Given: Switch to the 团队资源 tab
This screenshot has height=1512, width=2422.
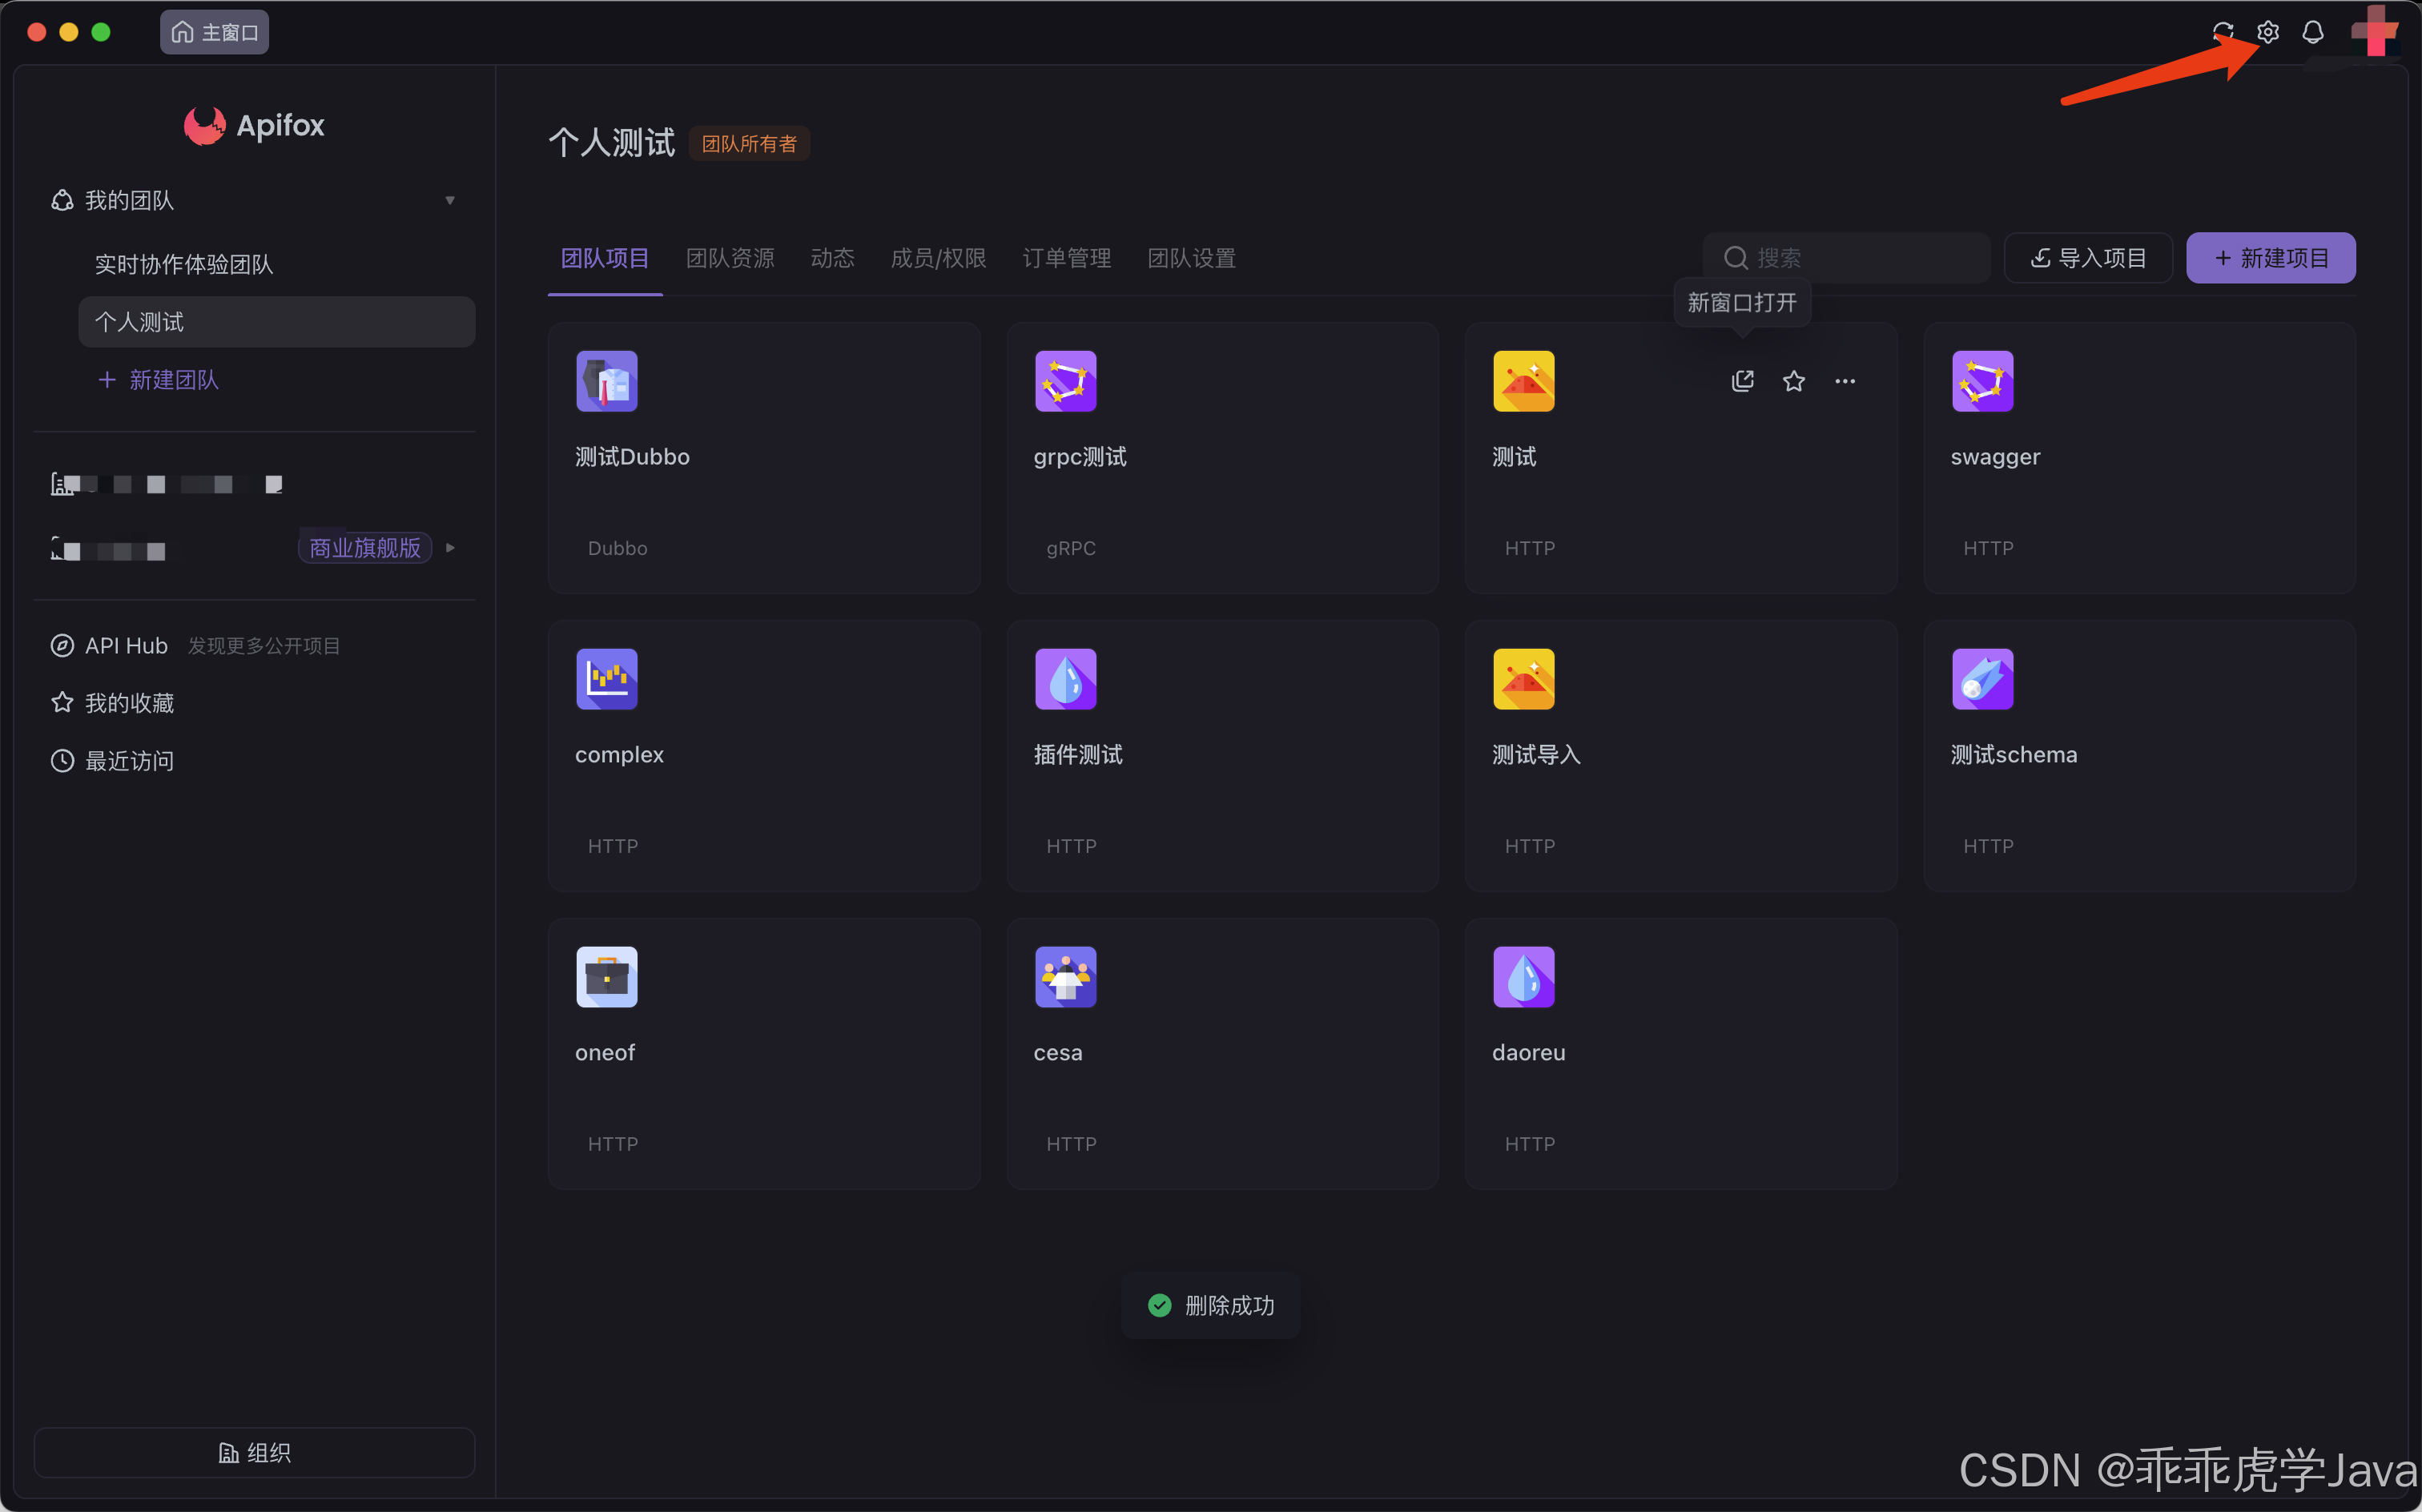Looking at the screenshot, I should pyautogui.click(x=729, y=258).
